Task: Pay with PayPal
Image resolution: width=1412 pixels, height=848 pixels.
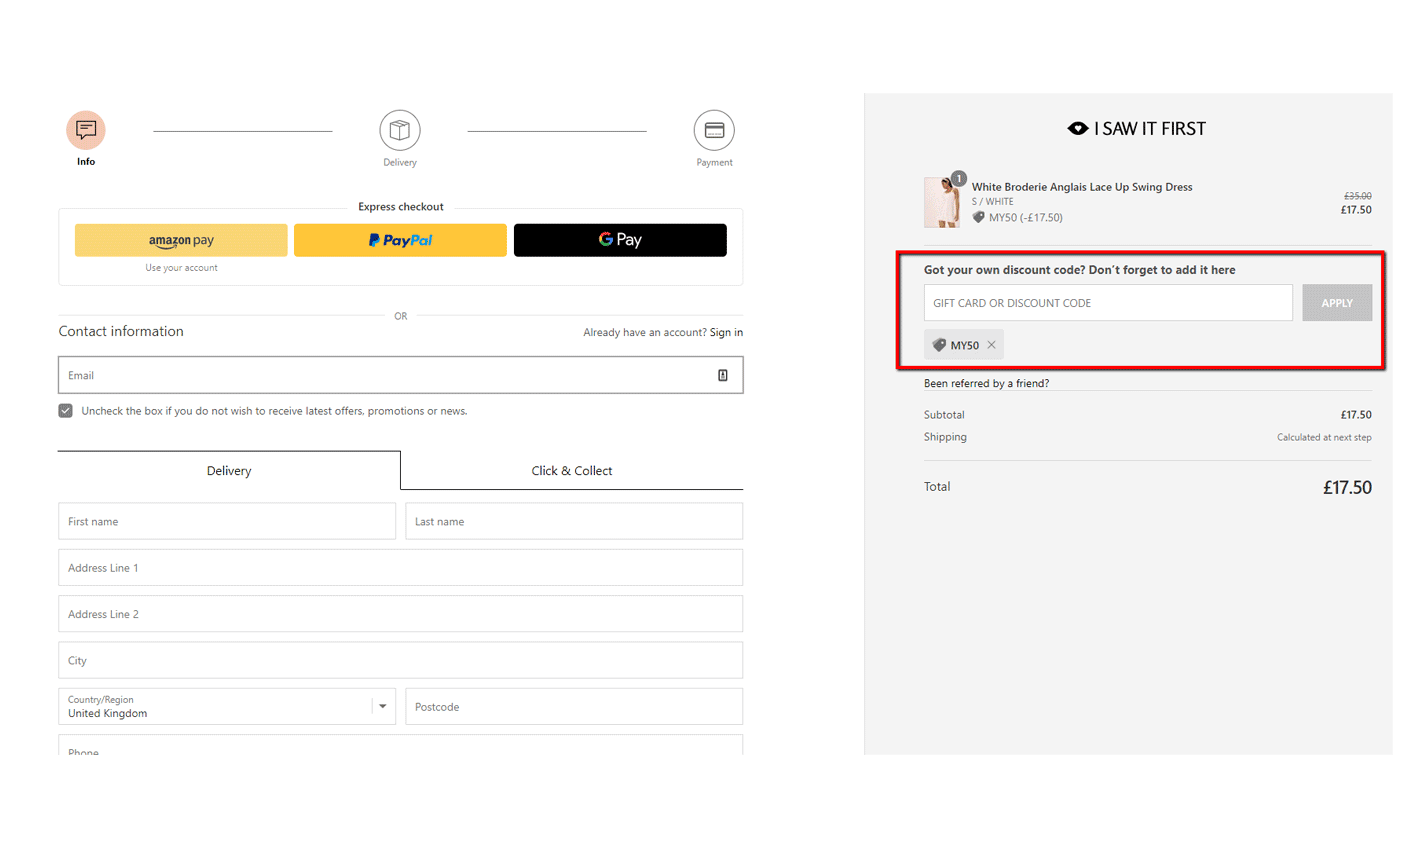Action: (400, 240)
